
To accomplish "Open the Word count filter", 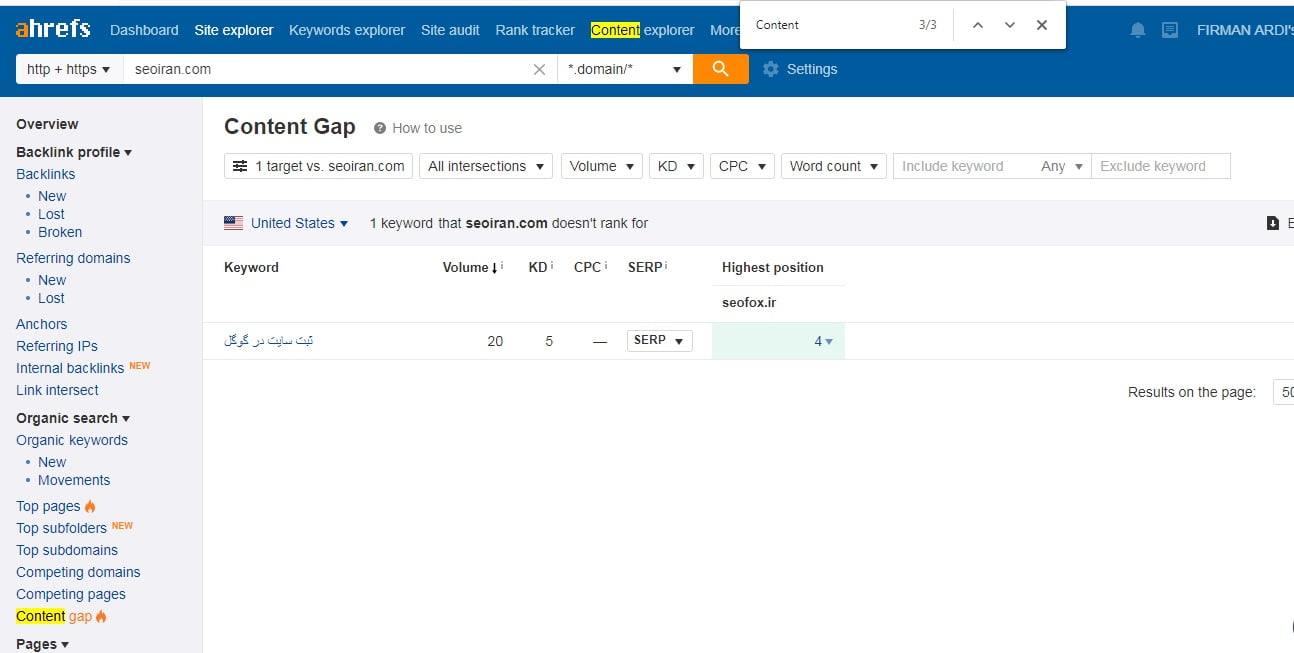I will pyautogui.click(x=834, y=166).
